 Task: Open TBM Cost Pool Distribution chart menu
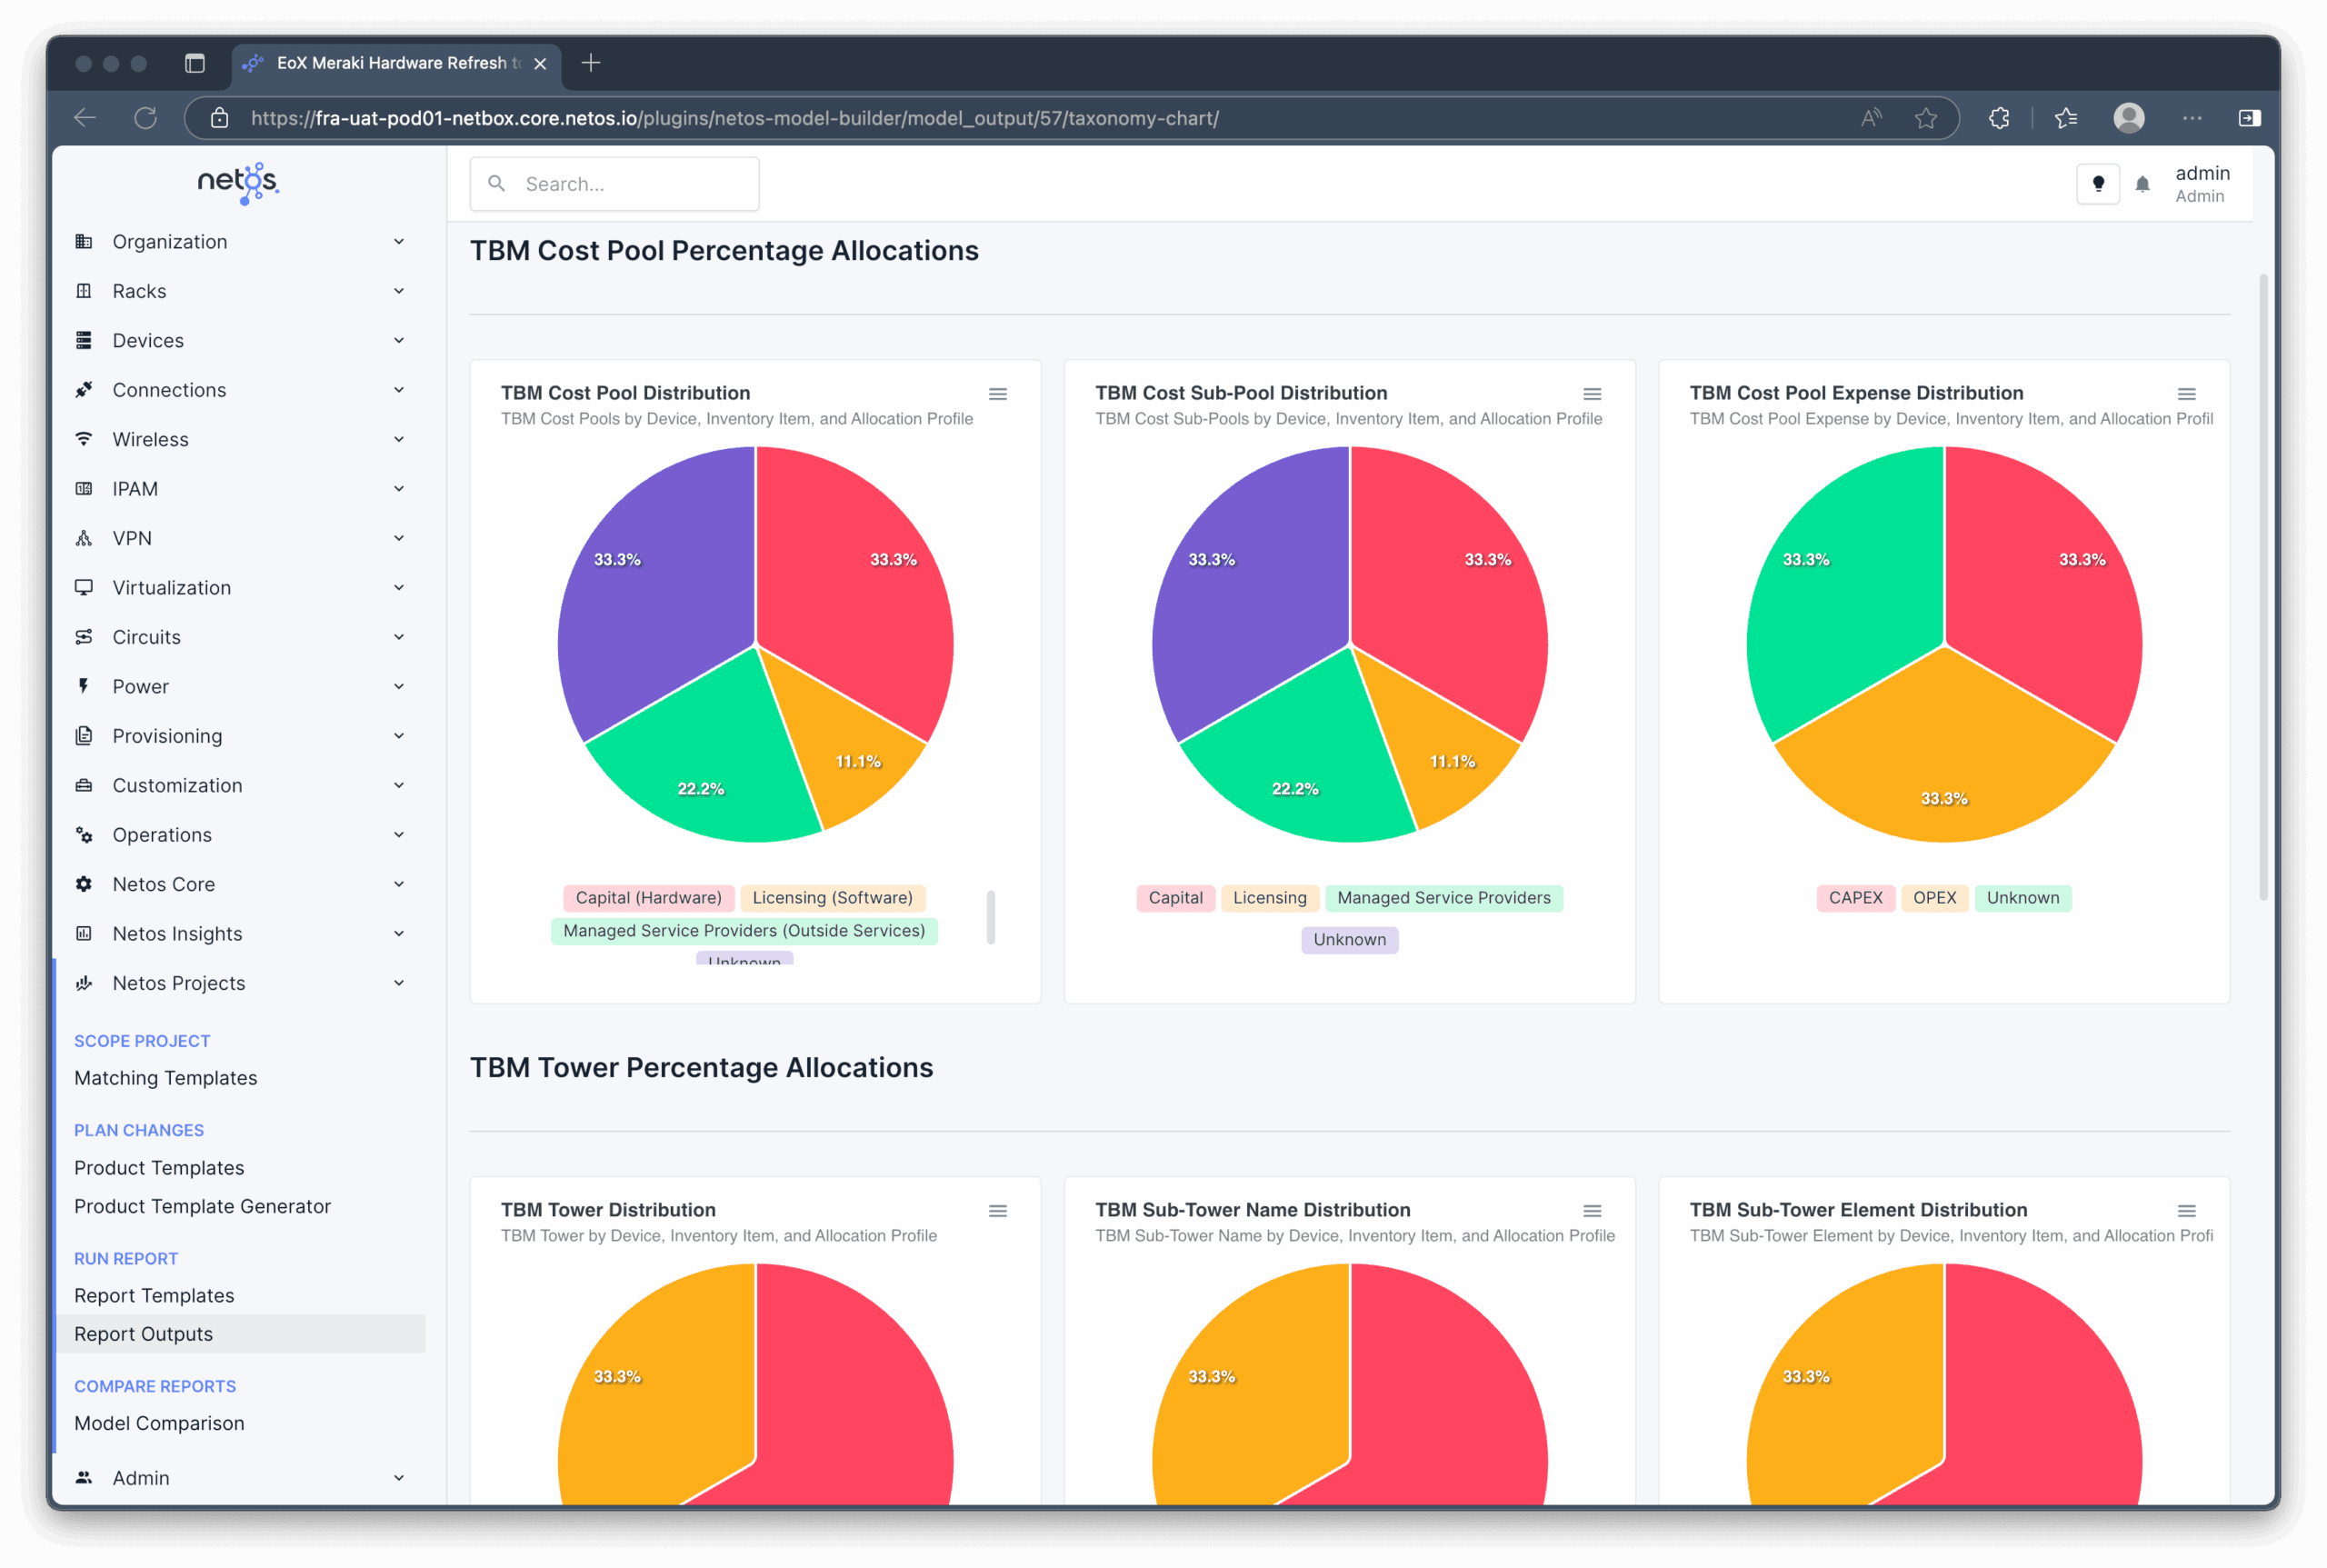point(998,394)
